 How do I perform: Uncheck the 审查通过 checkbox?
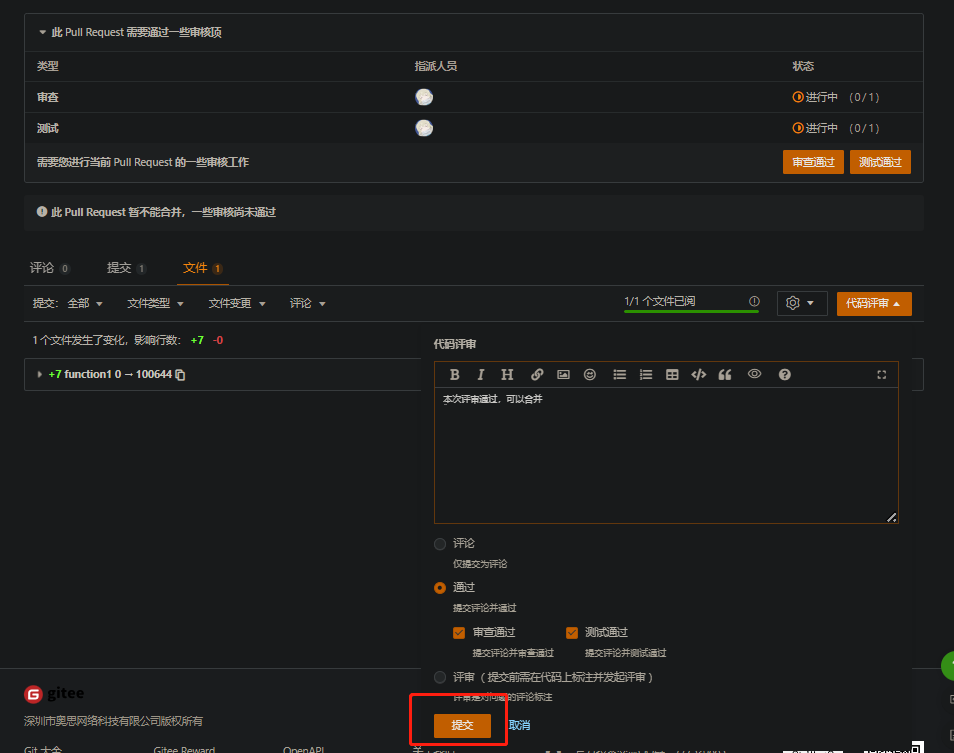pyautogui.click(x=459, y=632)
